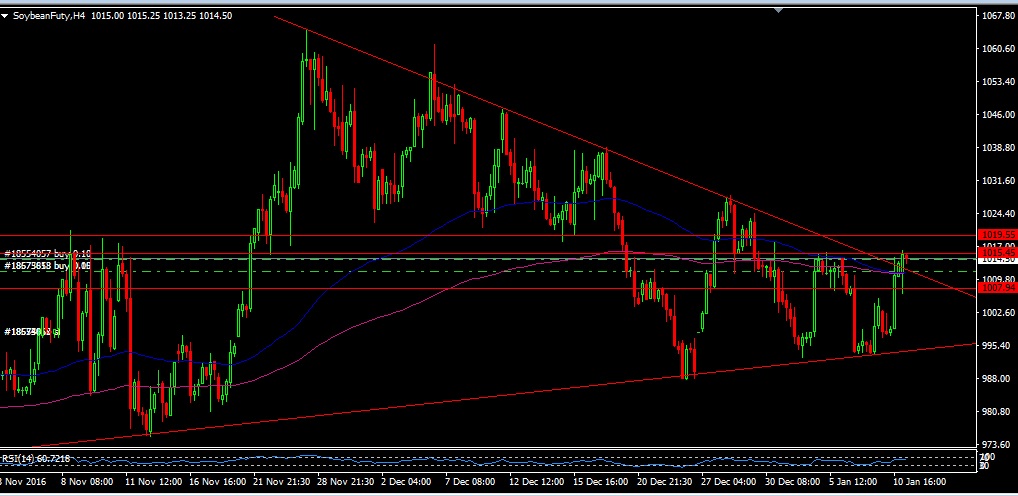Click the red 1019.55 price tag
The image size is (1018, 496).
(x=996, y=234)
